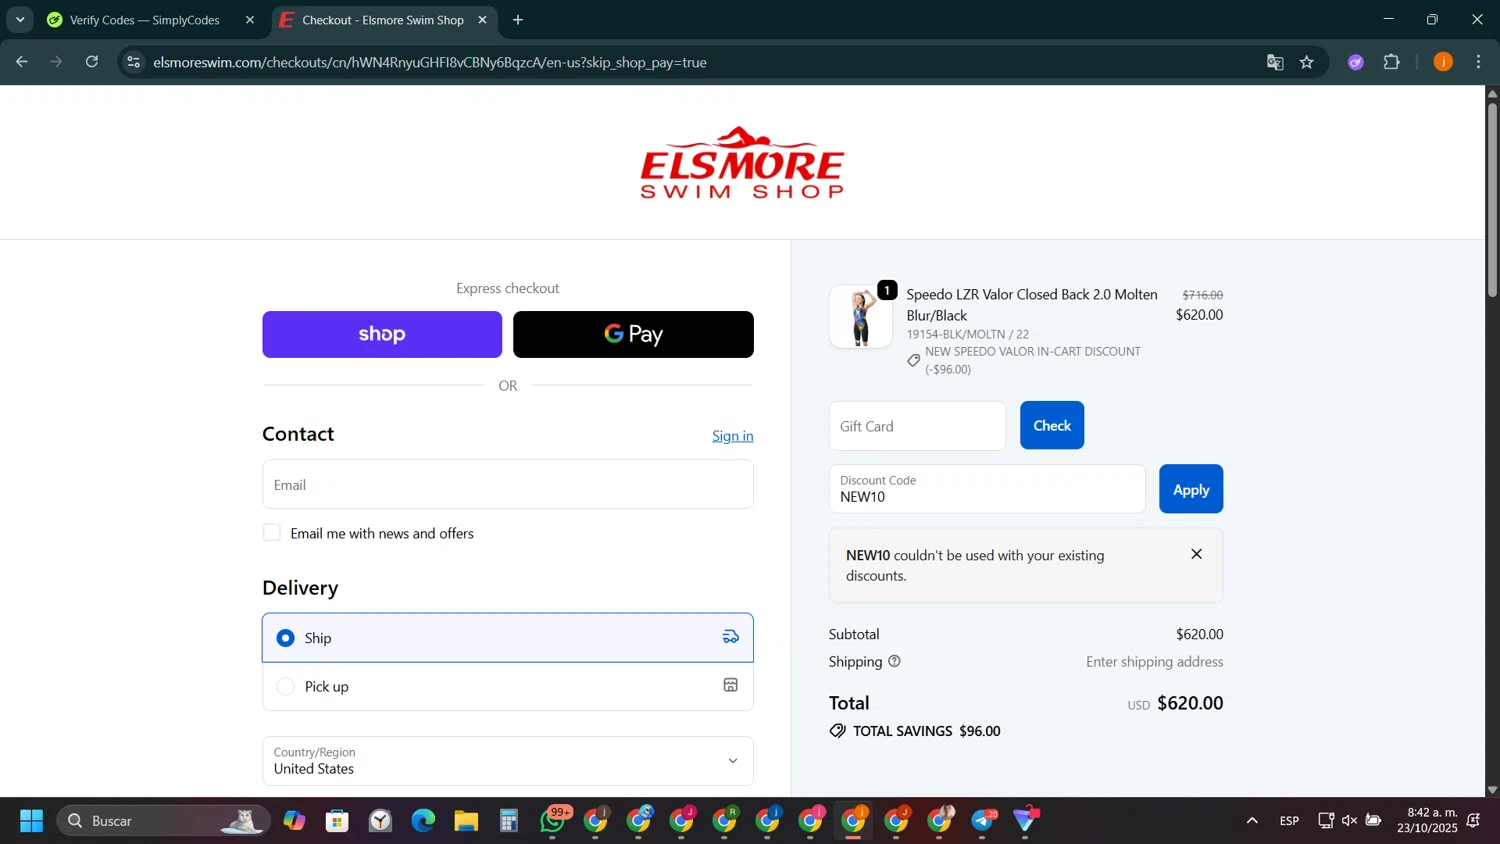The height and width of the screenshot is (844, 1500).
Task: Bookmark this page with the star icon
Action: coord(1307,62)
